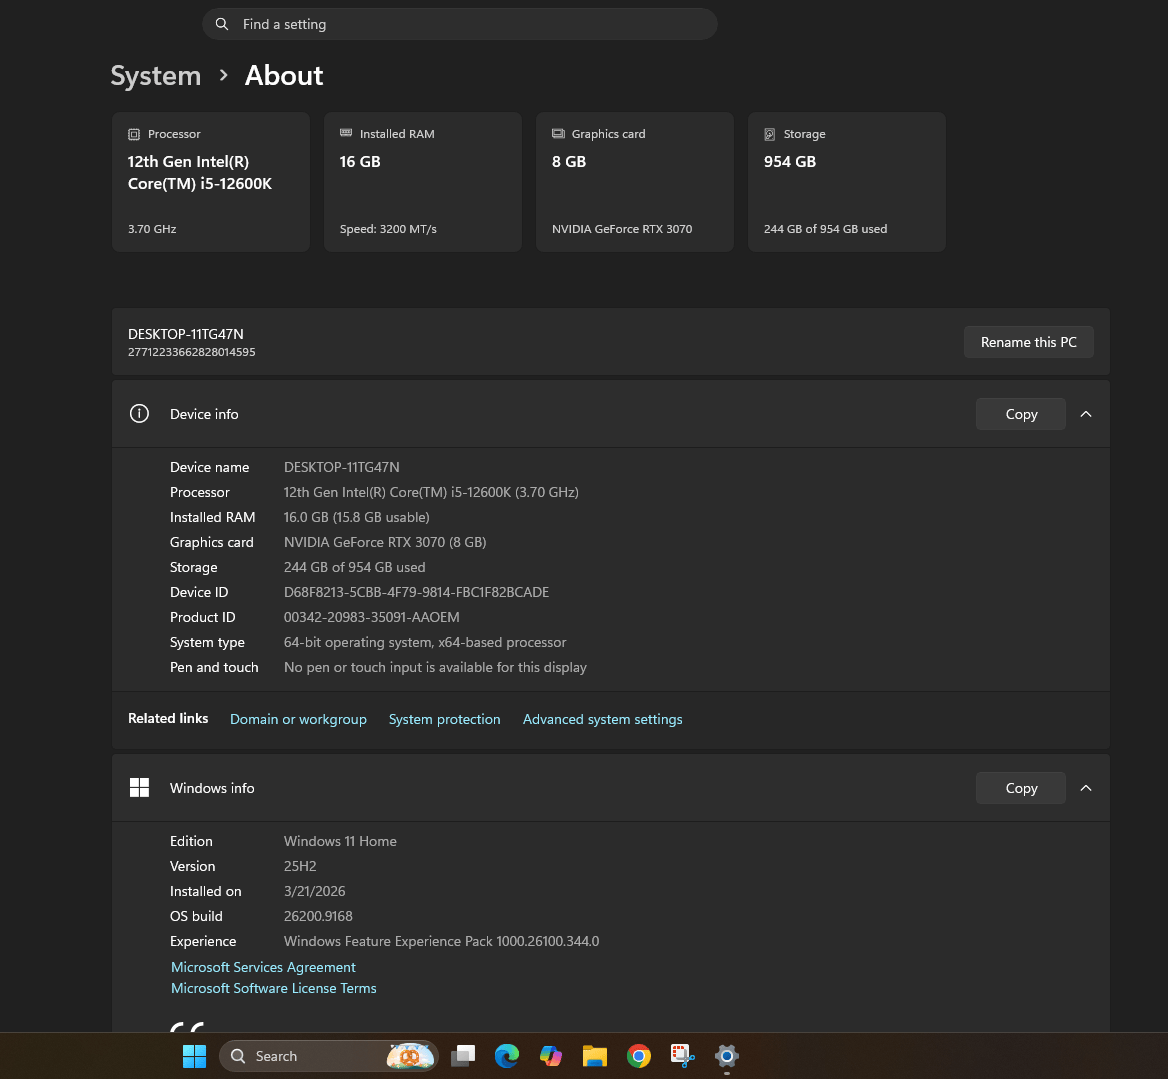Click the version value 25H2
Screen dimensions: 1168x1079
[300, 866]
